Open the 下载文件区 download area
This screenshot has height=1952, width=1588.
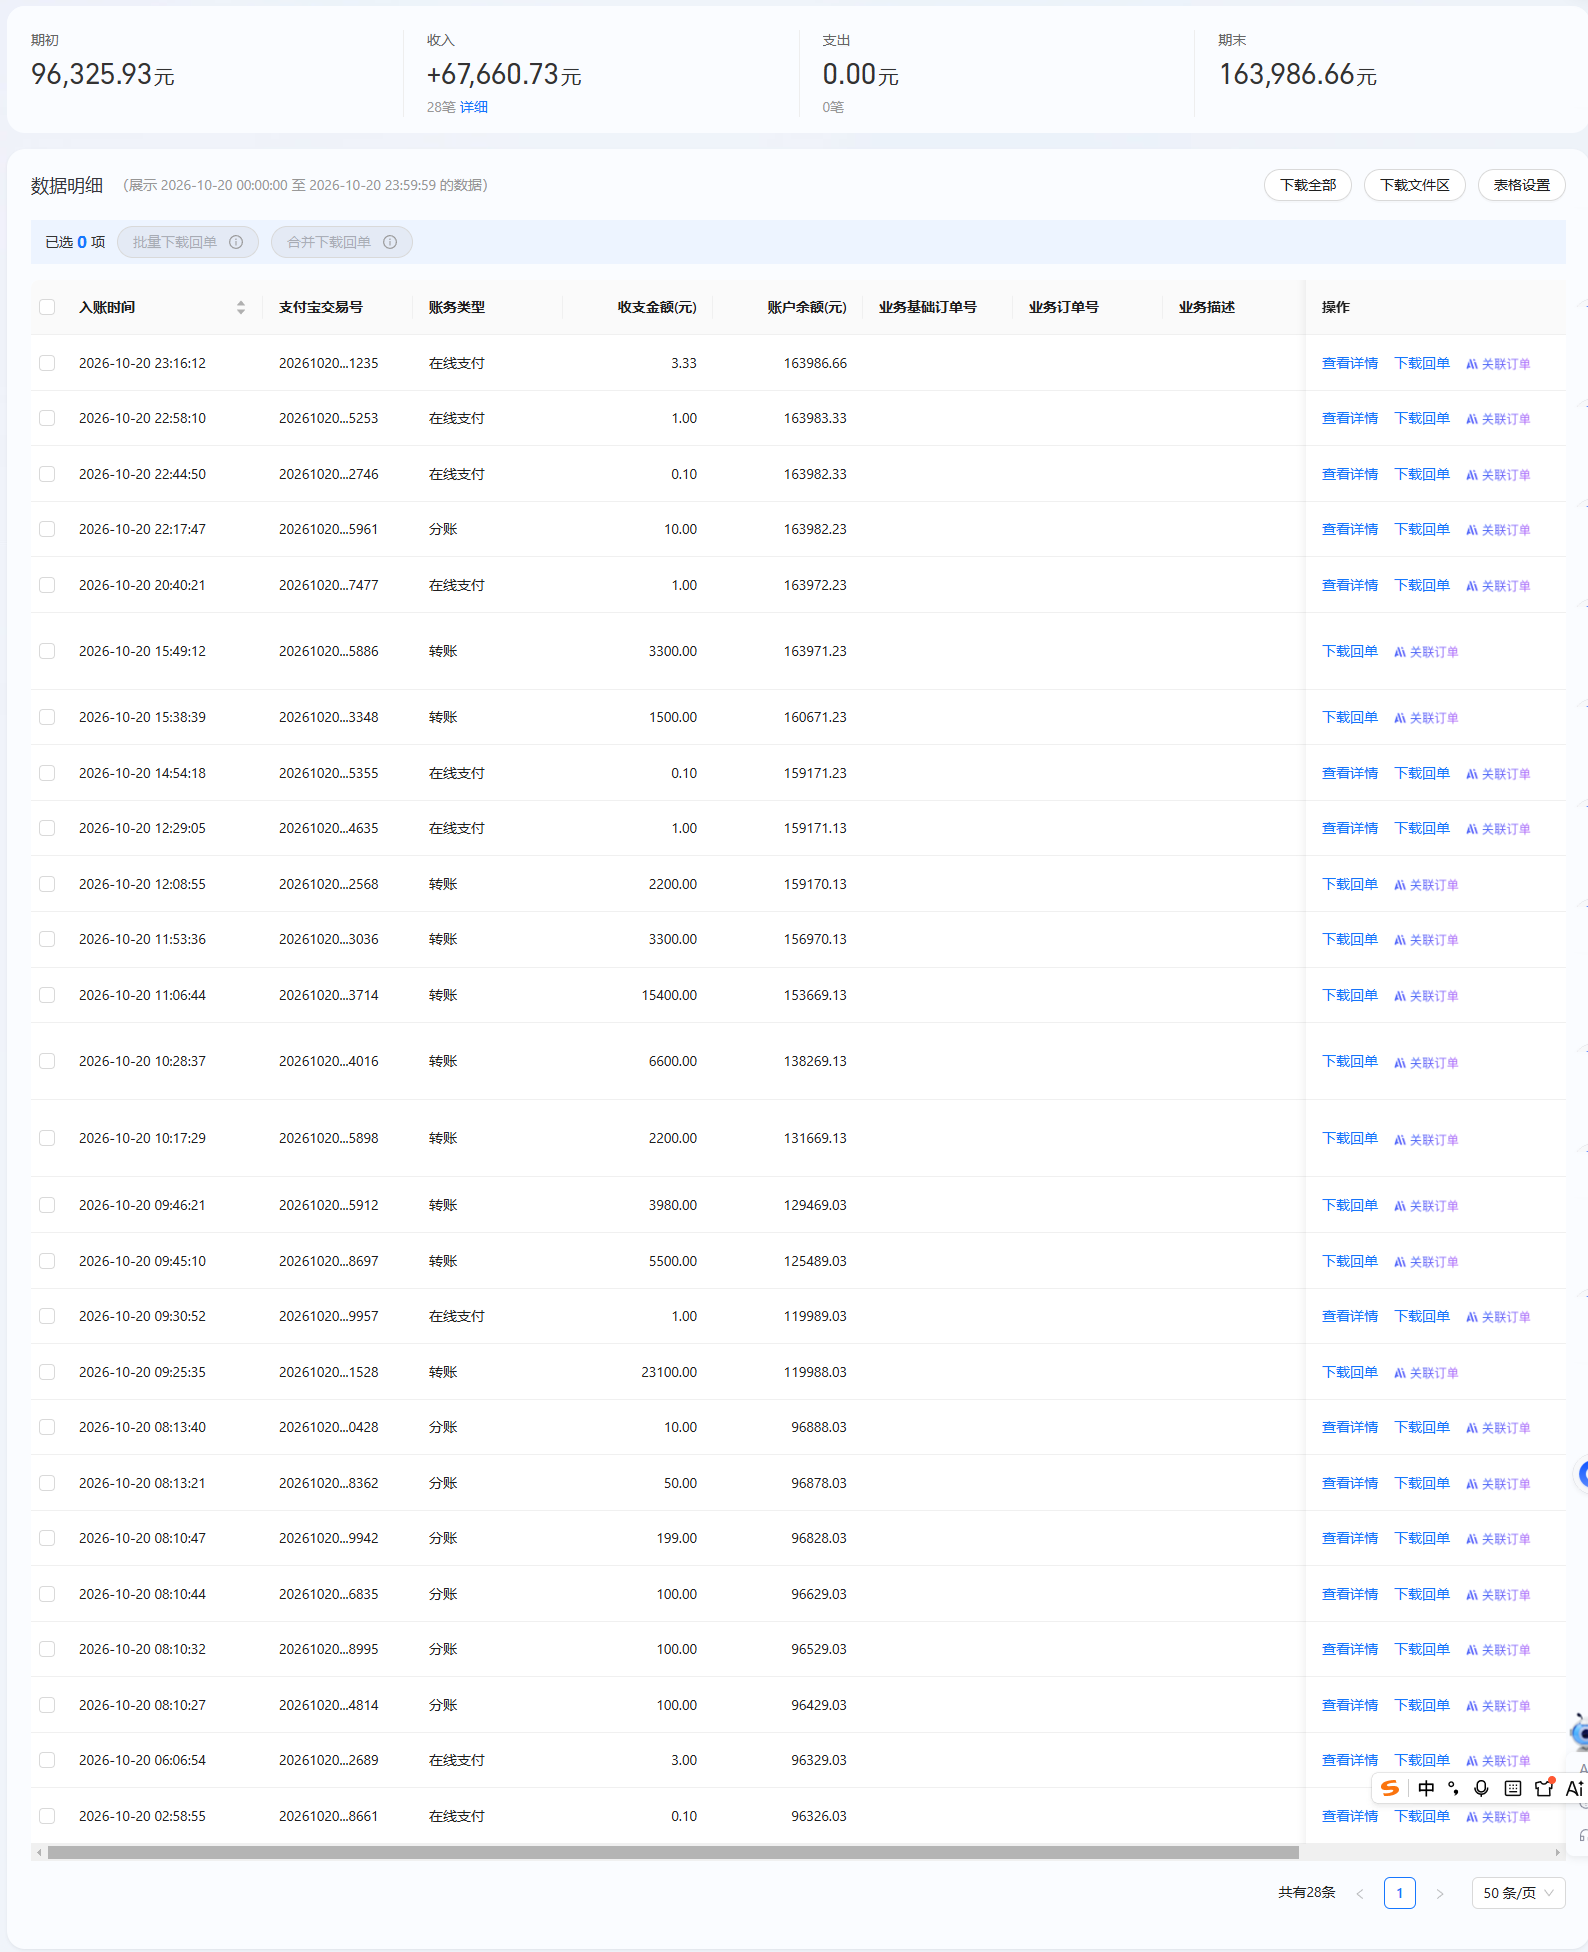pyautogui.click(x=1415, y=185)
